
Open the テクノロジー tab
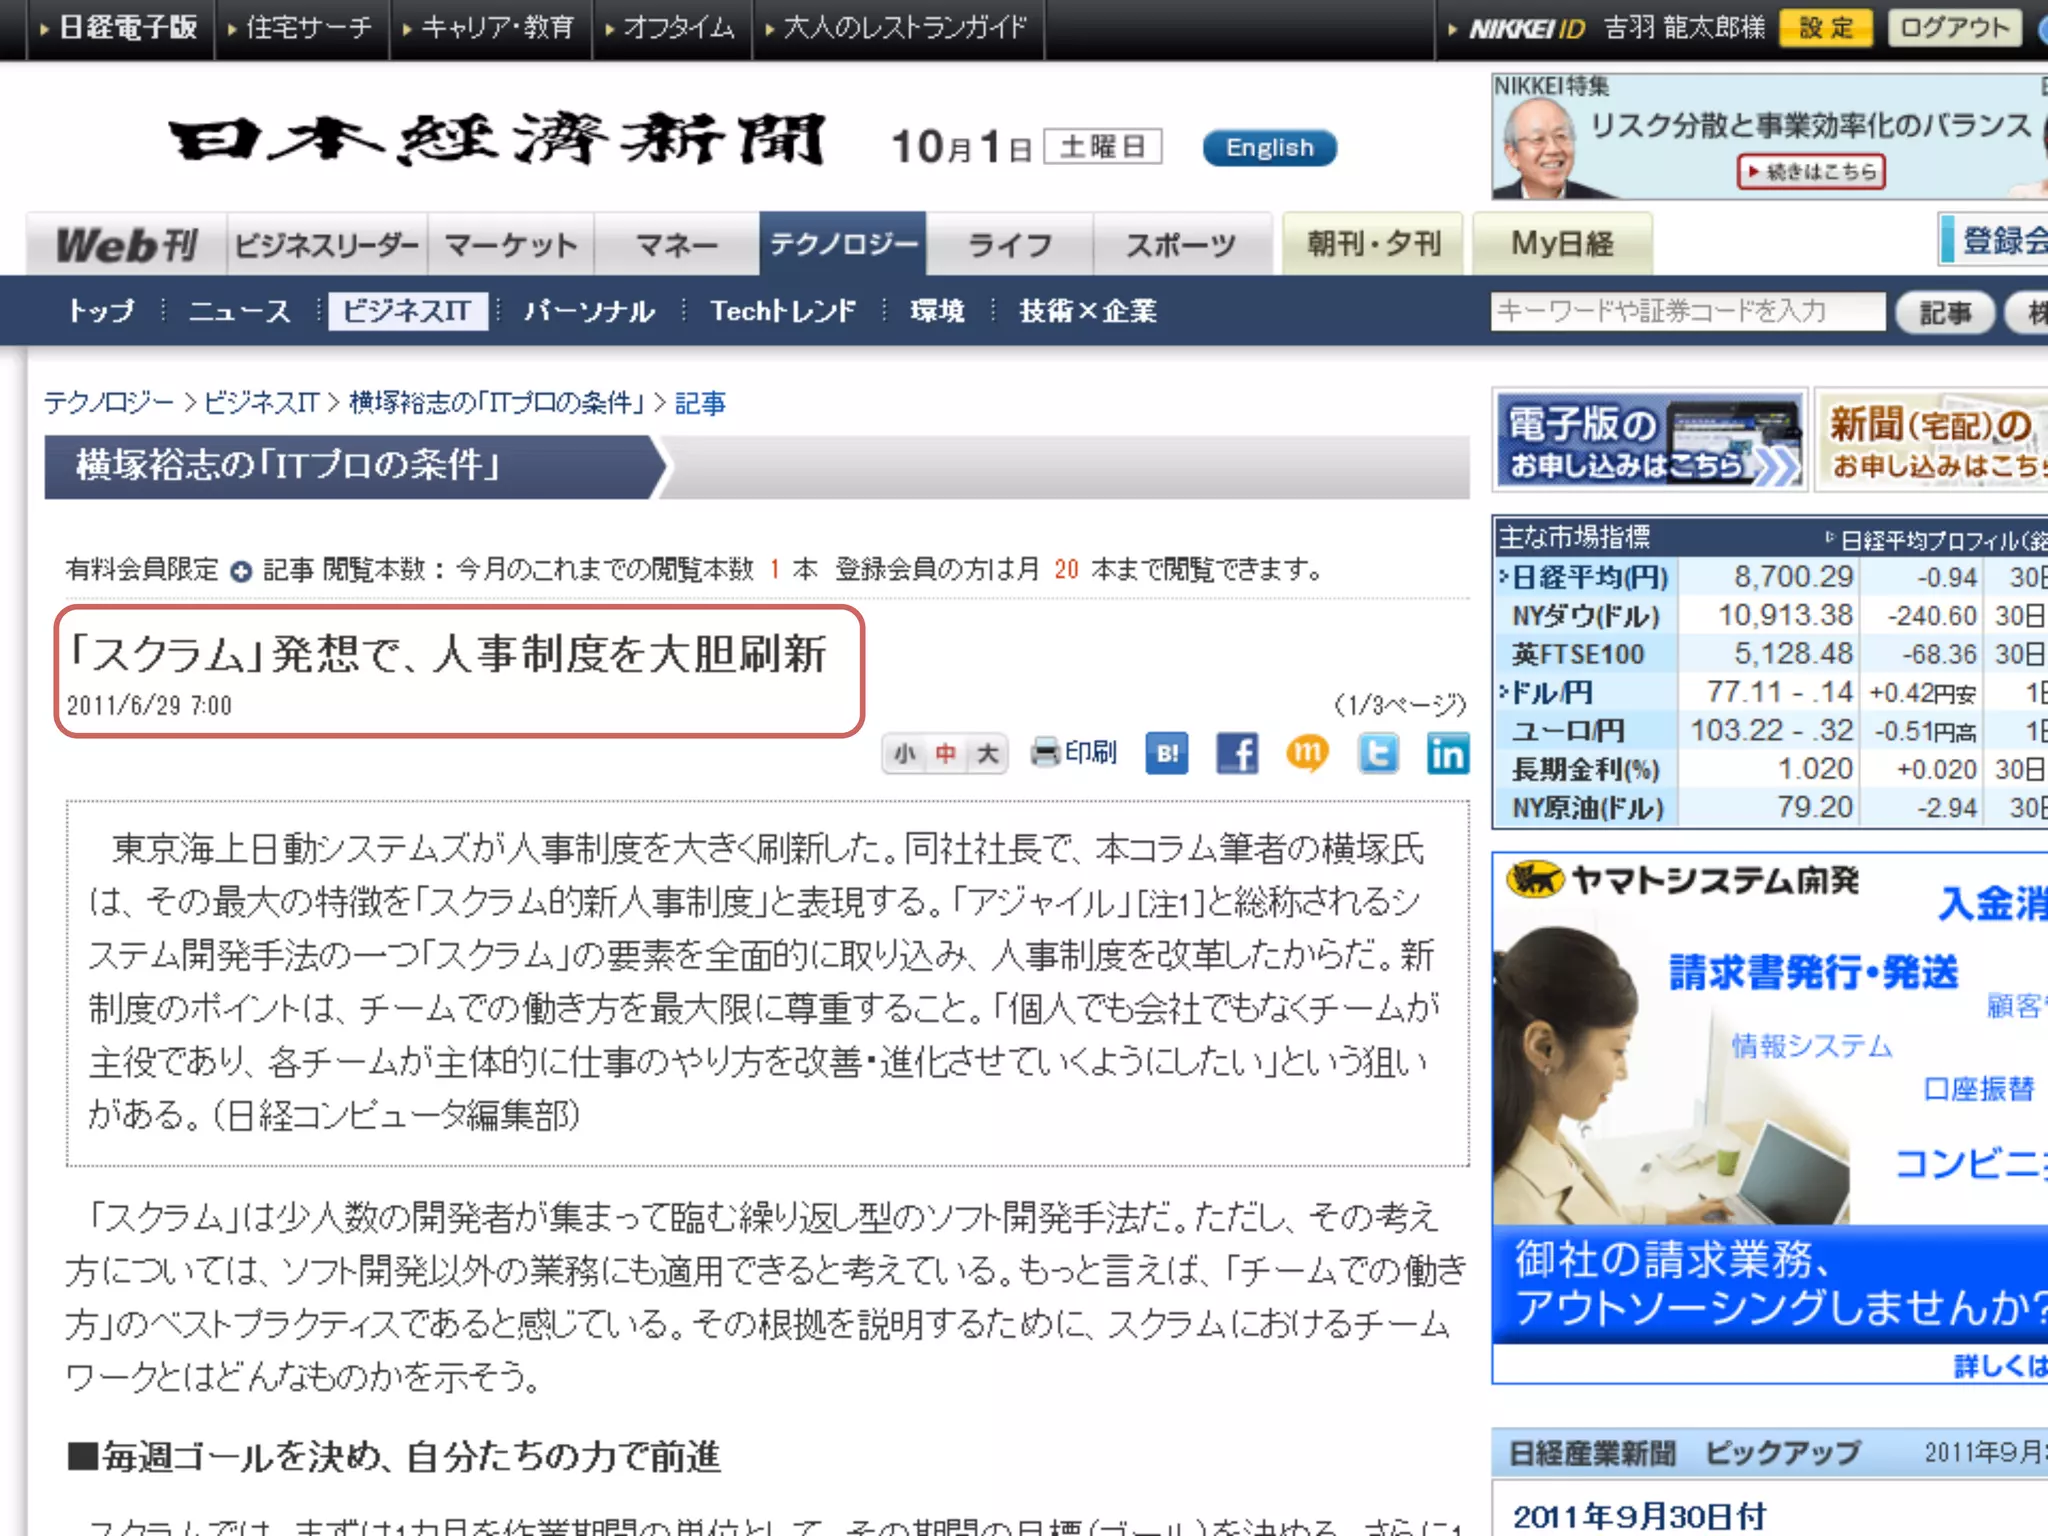point(843,244)
